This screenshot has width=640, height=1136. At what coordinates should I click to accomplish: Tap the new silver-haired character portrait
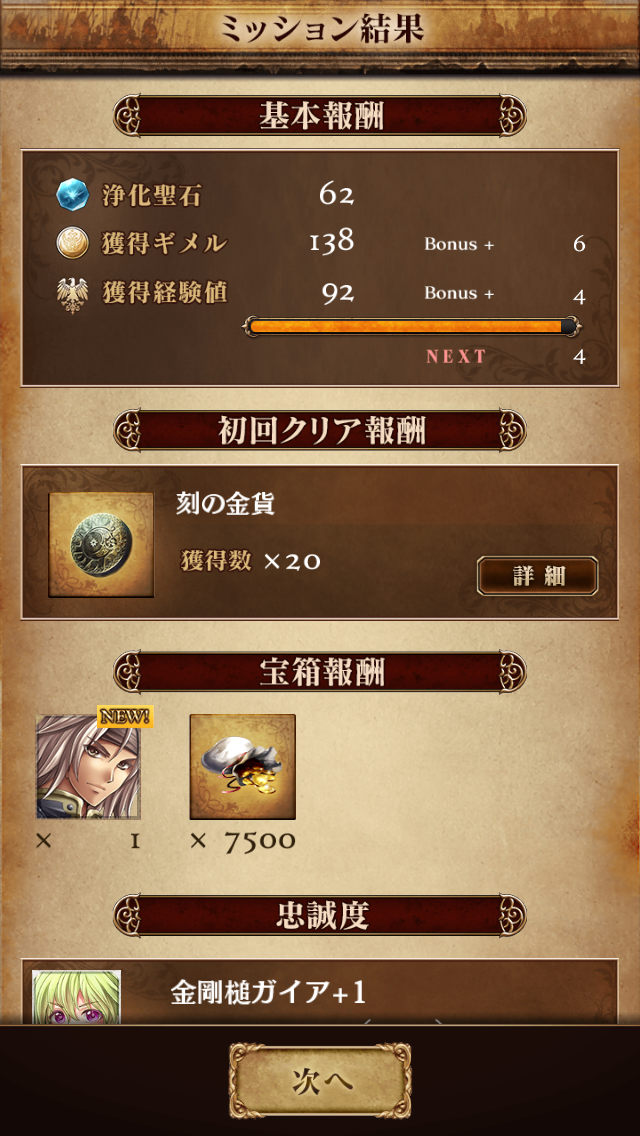tap(88, 767)
